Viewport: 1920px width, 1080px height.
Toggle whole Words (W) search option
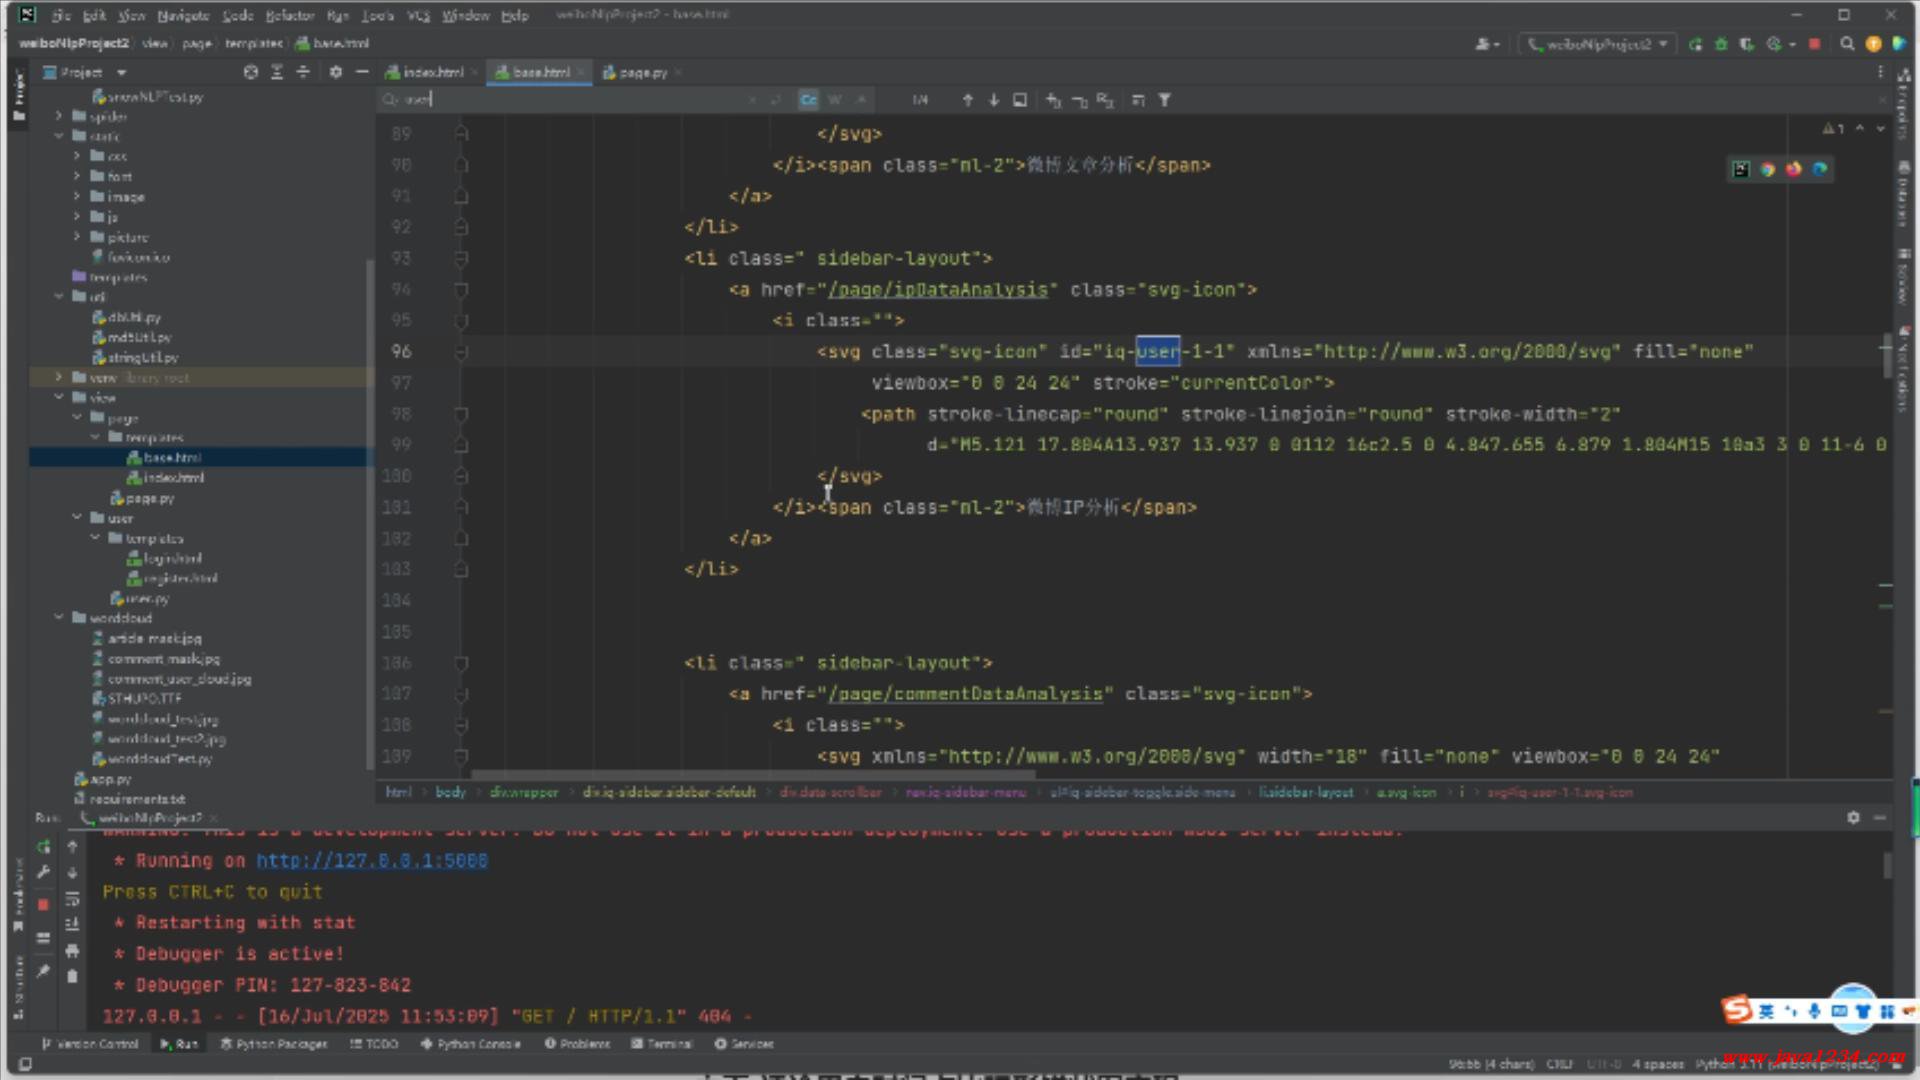click(835, 100)
